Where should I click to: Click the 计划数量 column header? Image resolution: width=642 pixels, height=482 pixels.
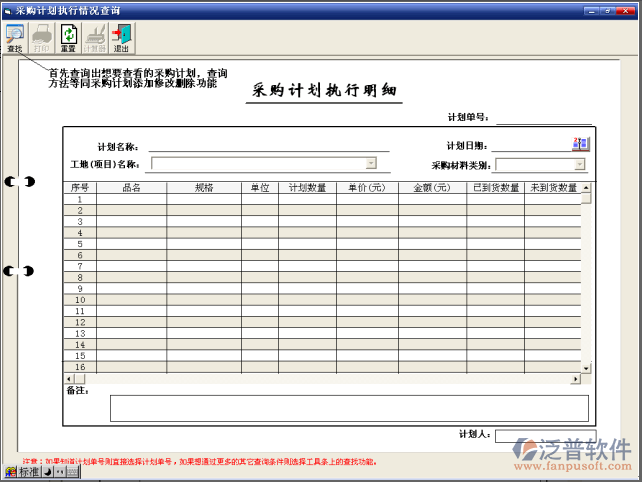point(307,188)
